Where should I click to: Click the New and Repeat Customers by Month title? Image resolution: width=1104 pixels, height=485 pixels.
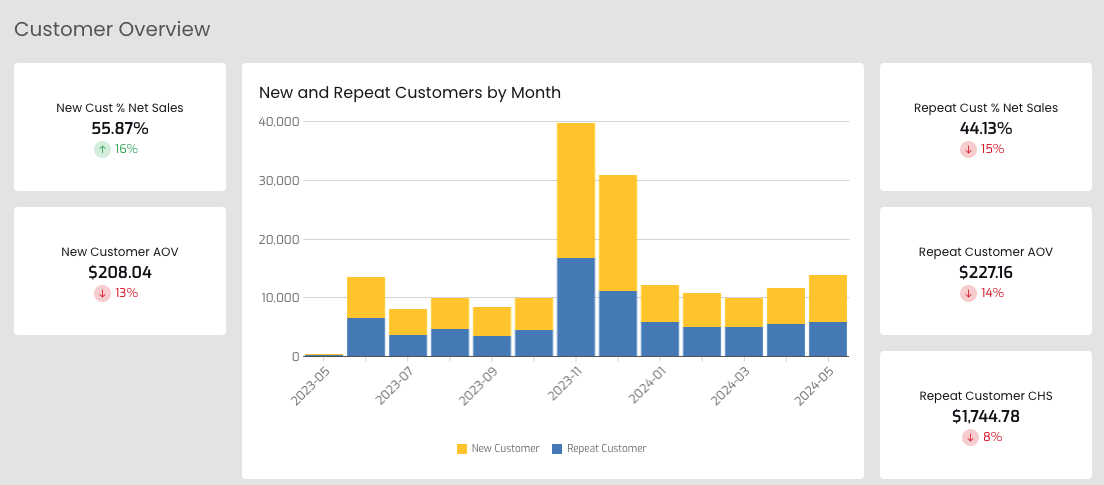pyautogui.click(x=410, y=92)
